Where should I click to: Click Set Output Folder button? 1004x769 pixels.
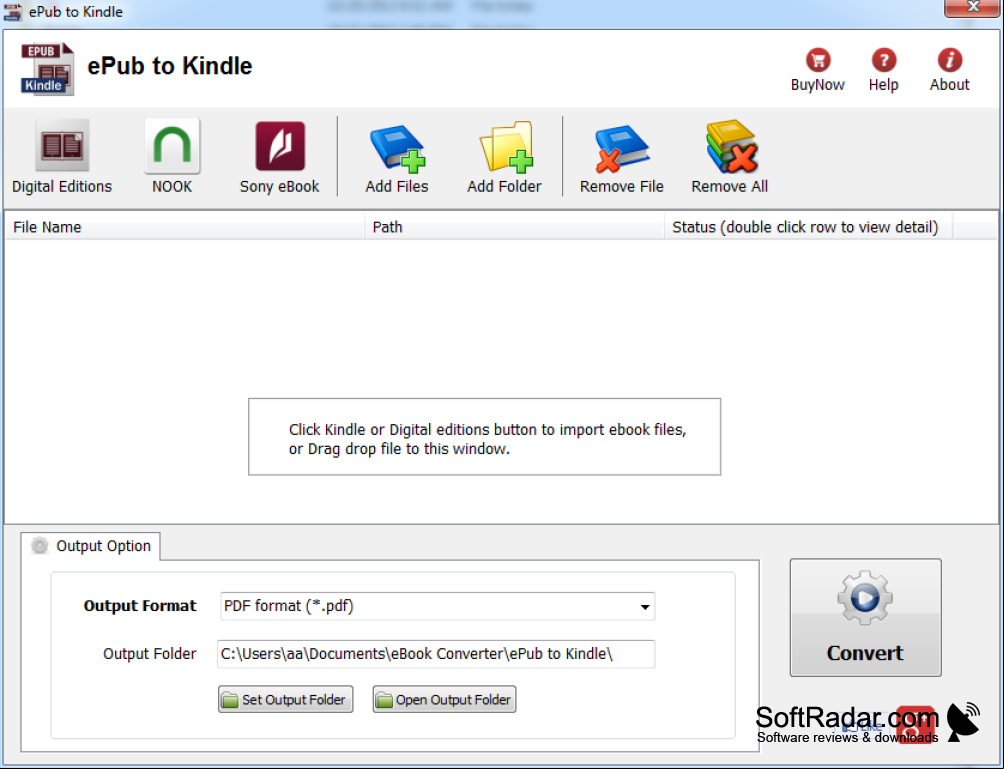[286, 699]
